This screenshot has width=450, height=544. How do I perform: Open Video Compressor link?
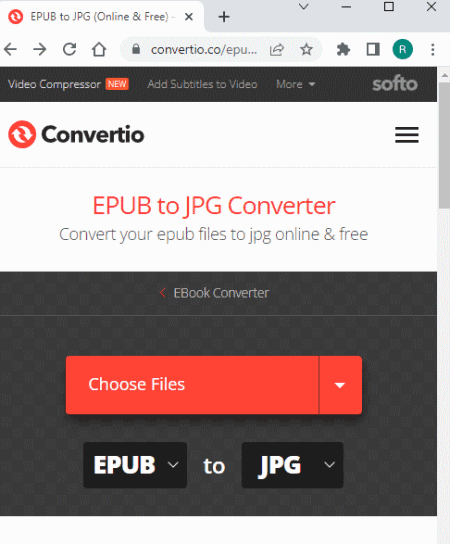(x=54, y=84)
